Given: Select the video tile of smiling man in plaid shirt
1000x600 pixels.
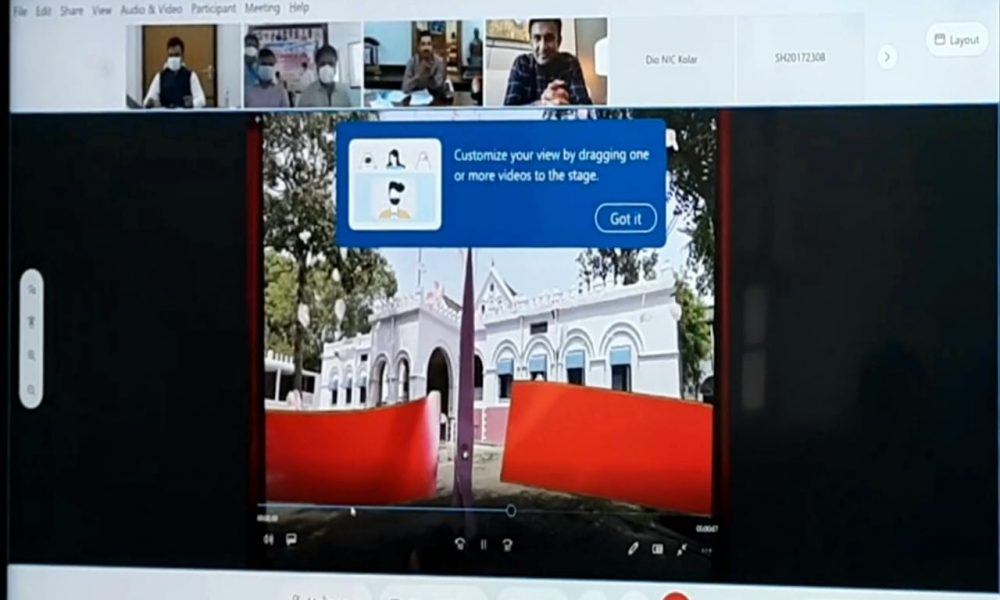Looking at the screenshot, I should pos(546,61).
